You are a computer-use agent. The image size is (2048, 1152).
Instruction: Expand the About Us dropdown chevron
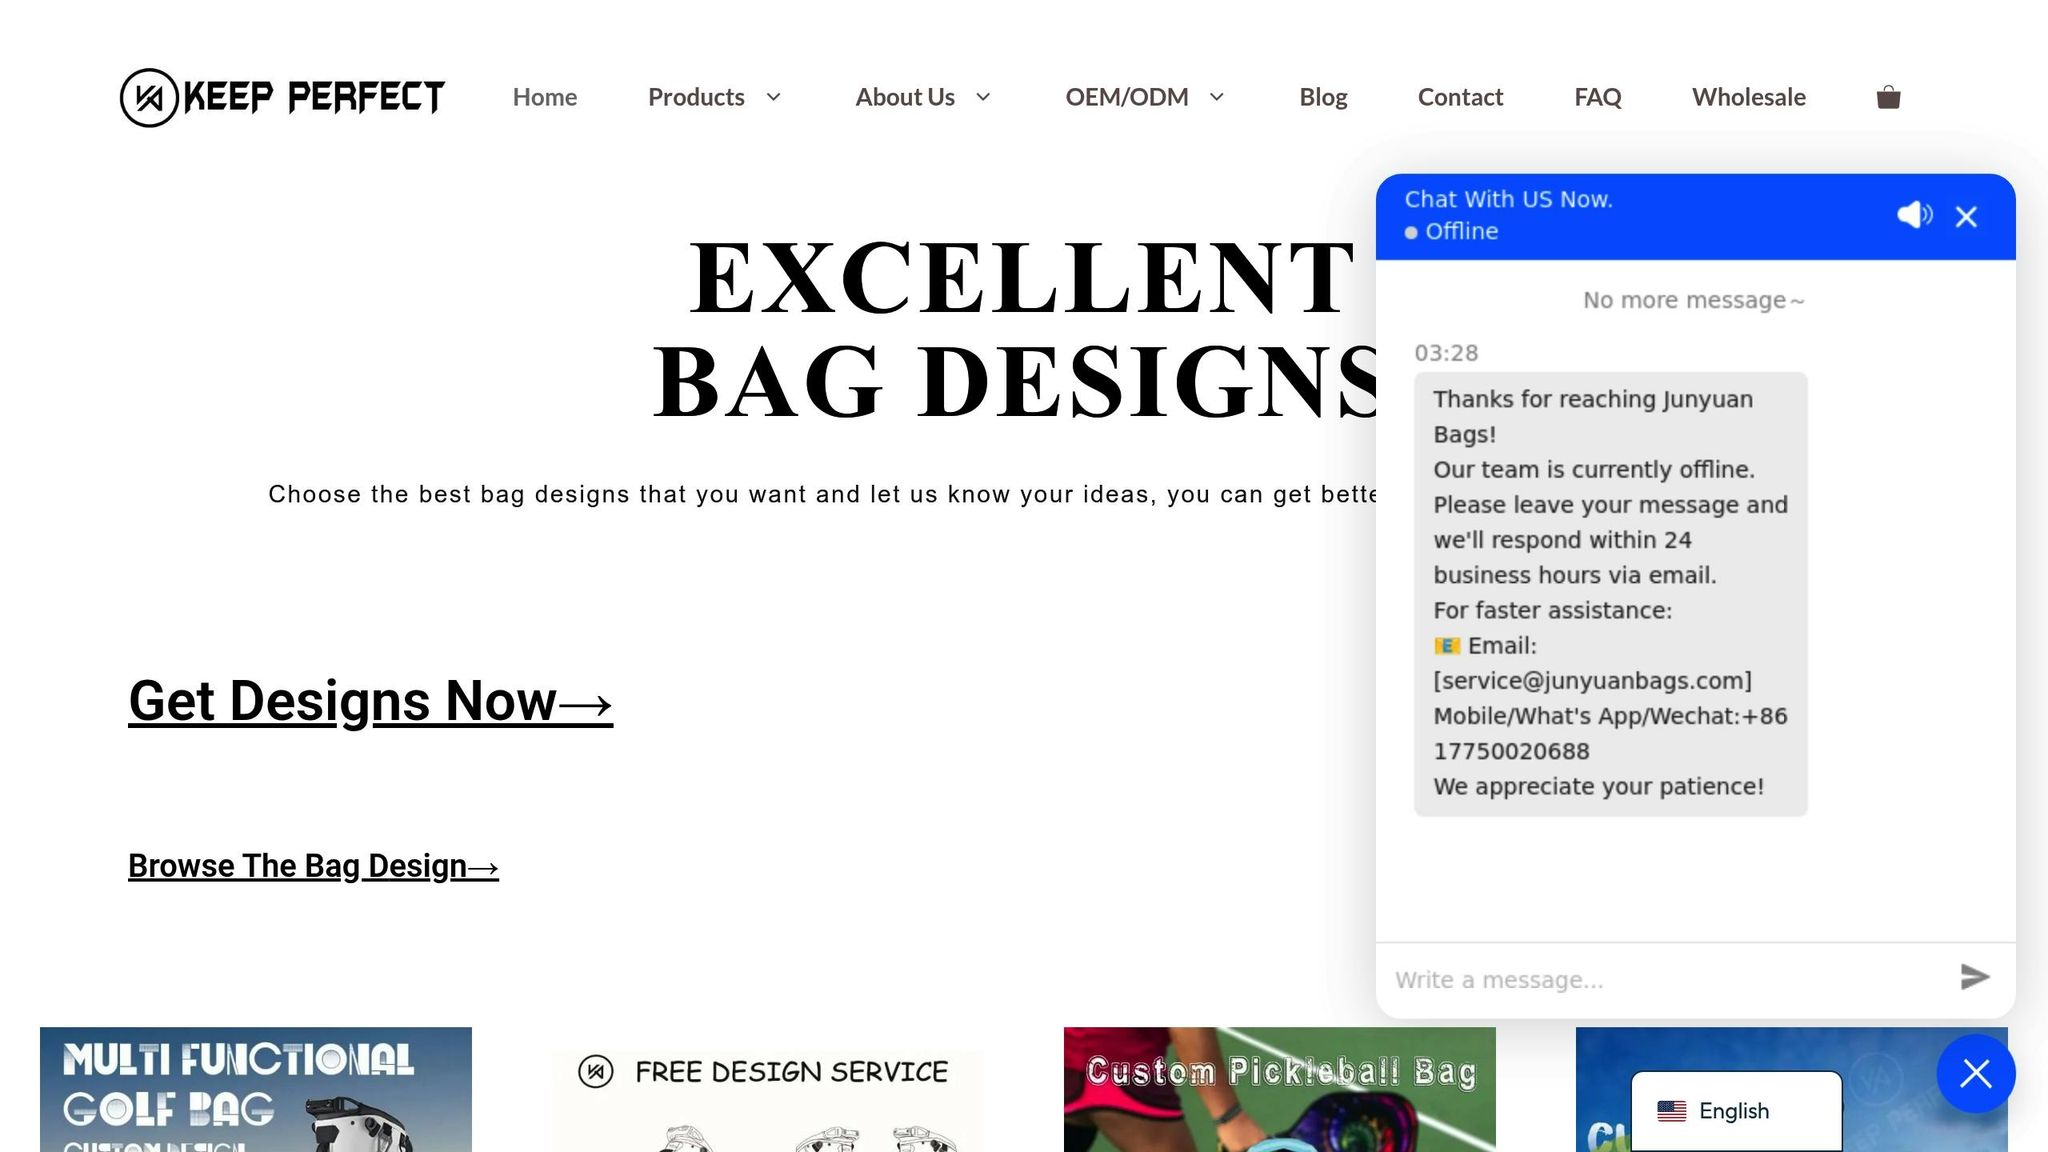983,97
